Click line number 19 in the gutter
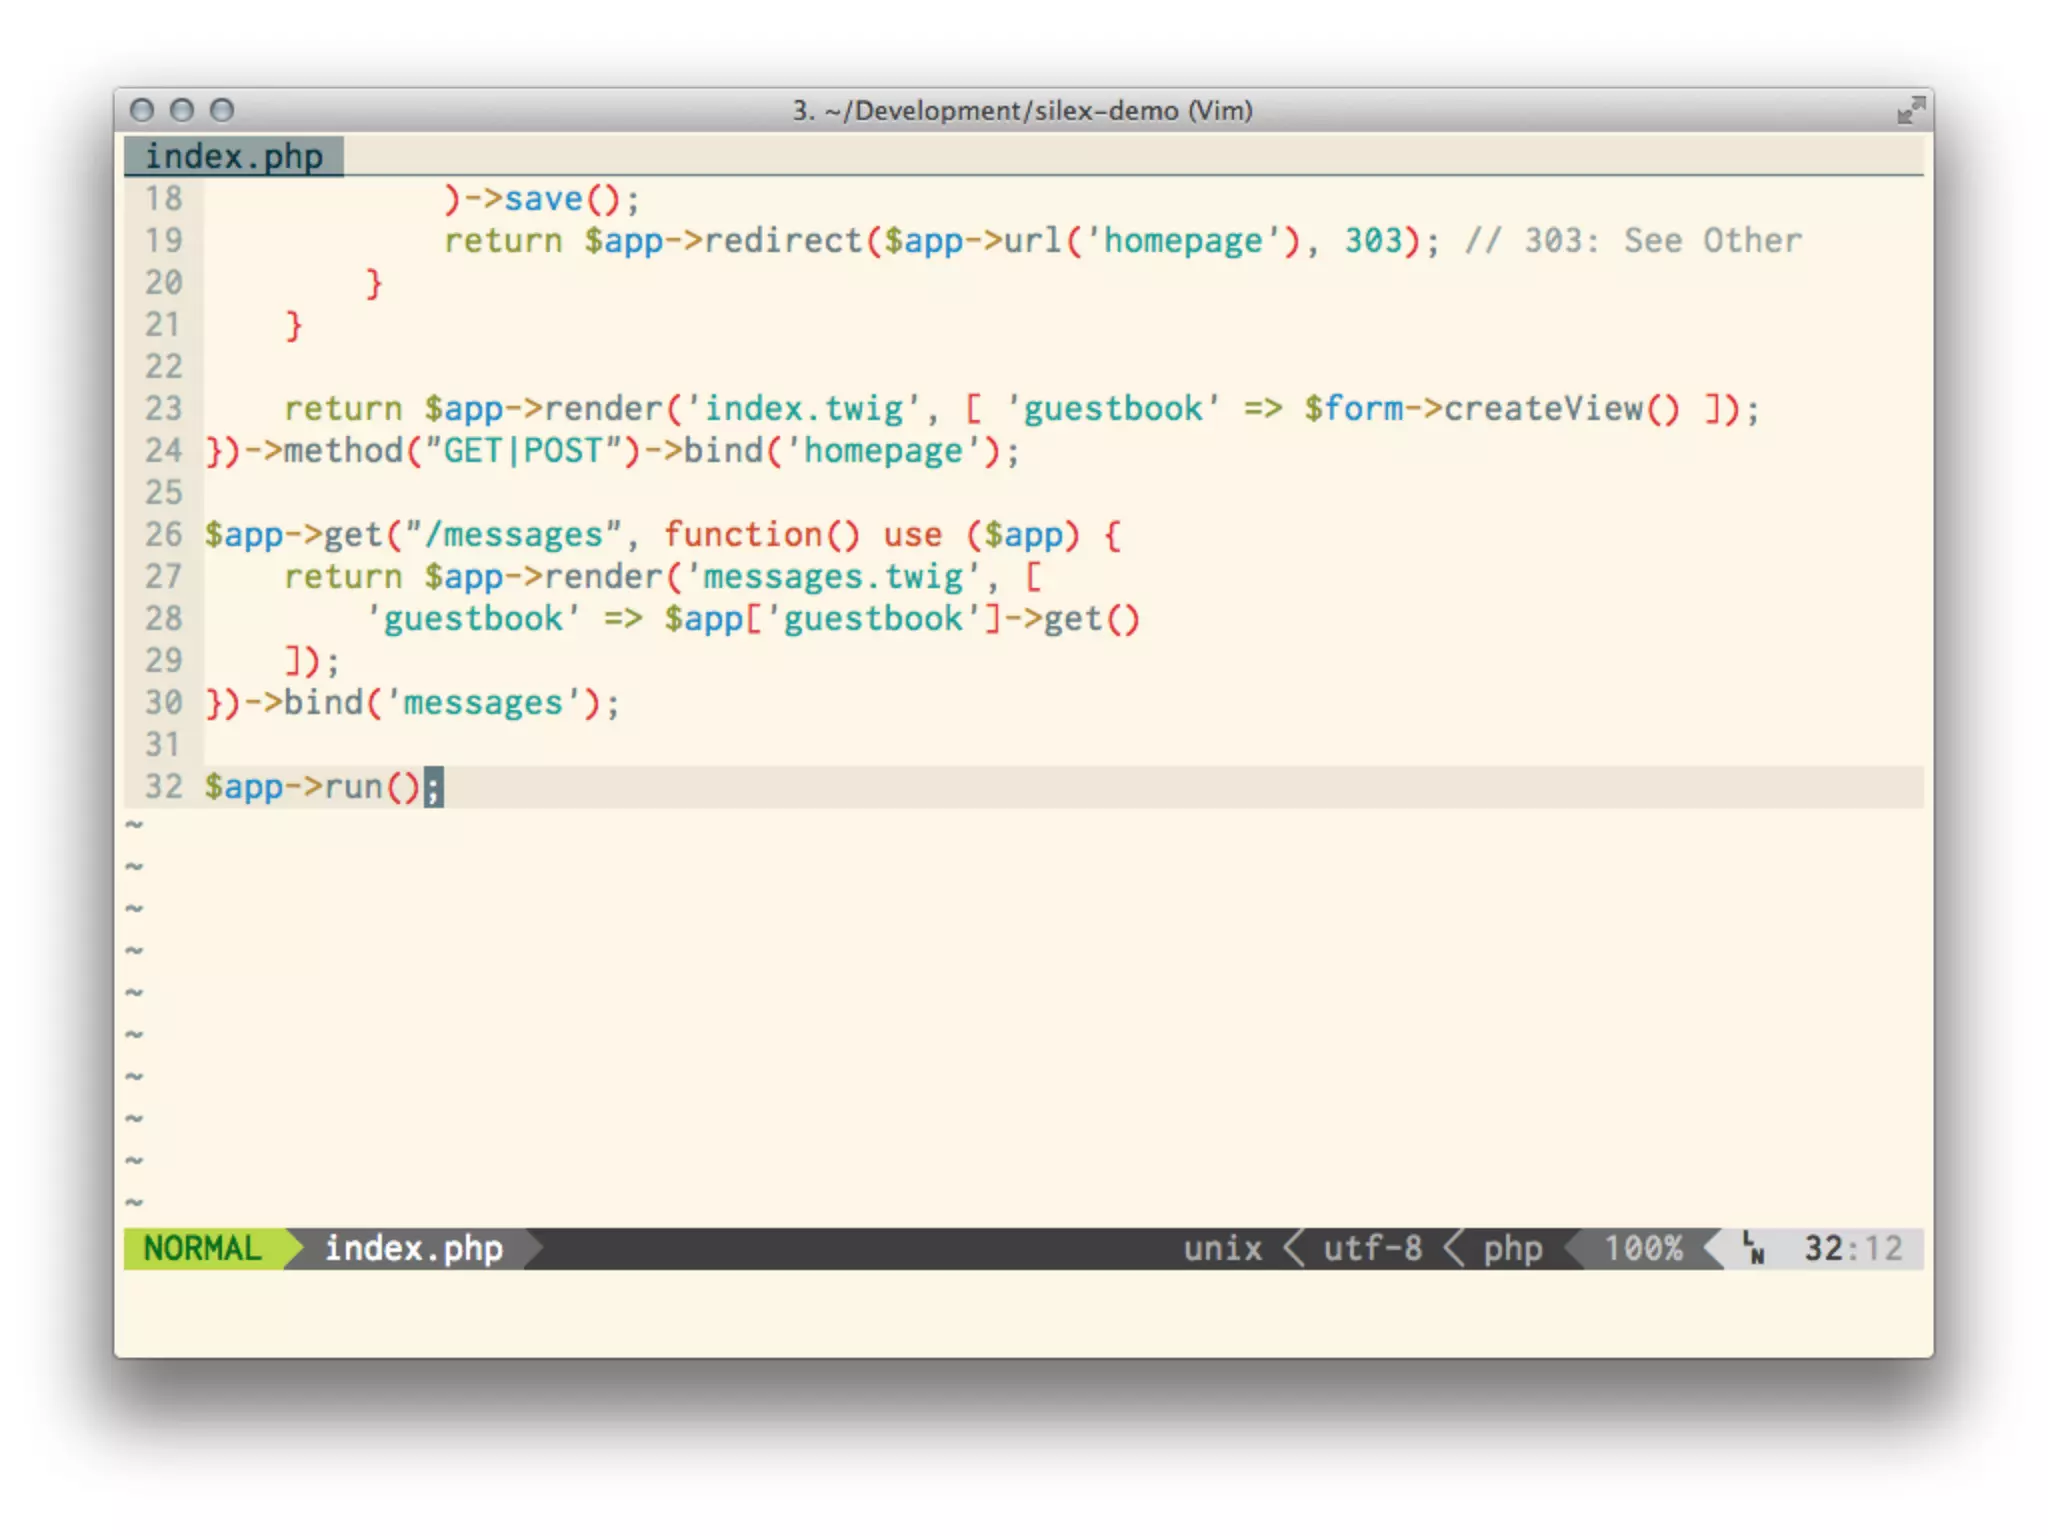2048x1536 pixels. tap(164, 241)
